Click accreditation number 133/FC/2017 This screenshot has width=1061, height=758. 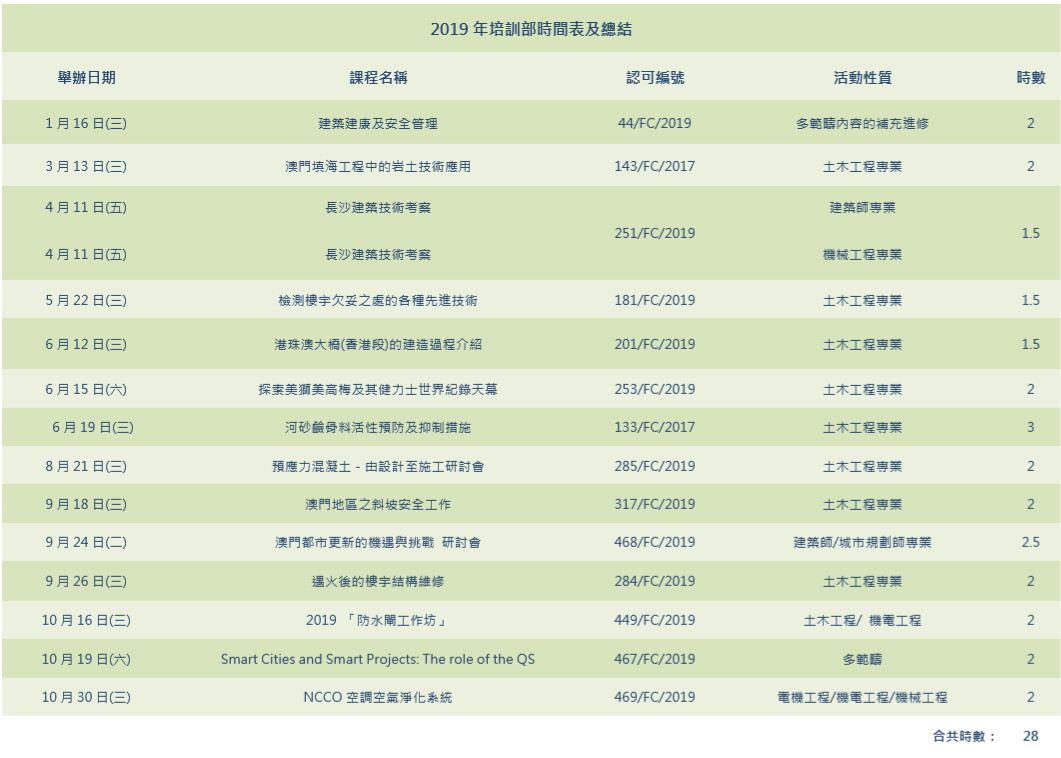click(x=655, y=427)
